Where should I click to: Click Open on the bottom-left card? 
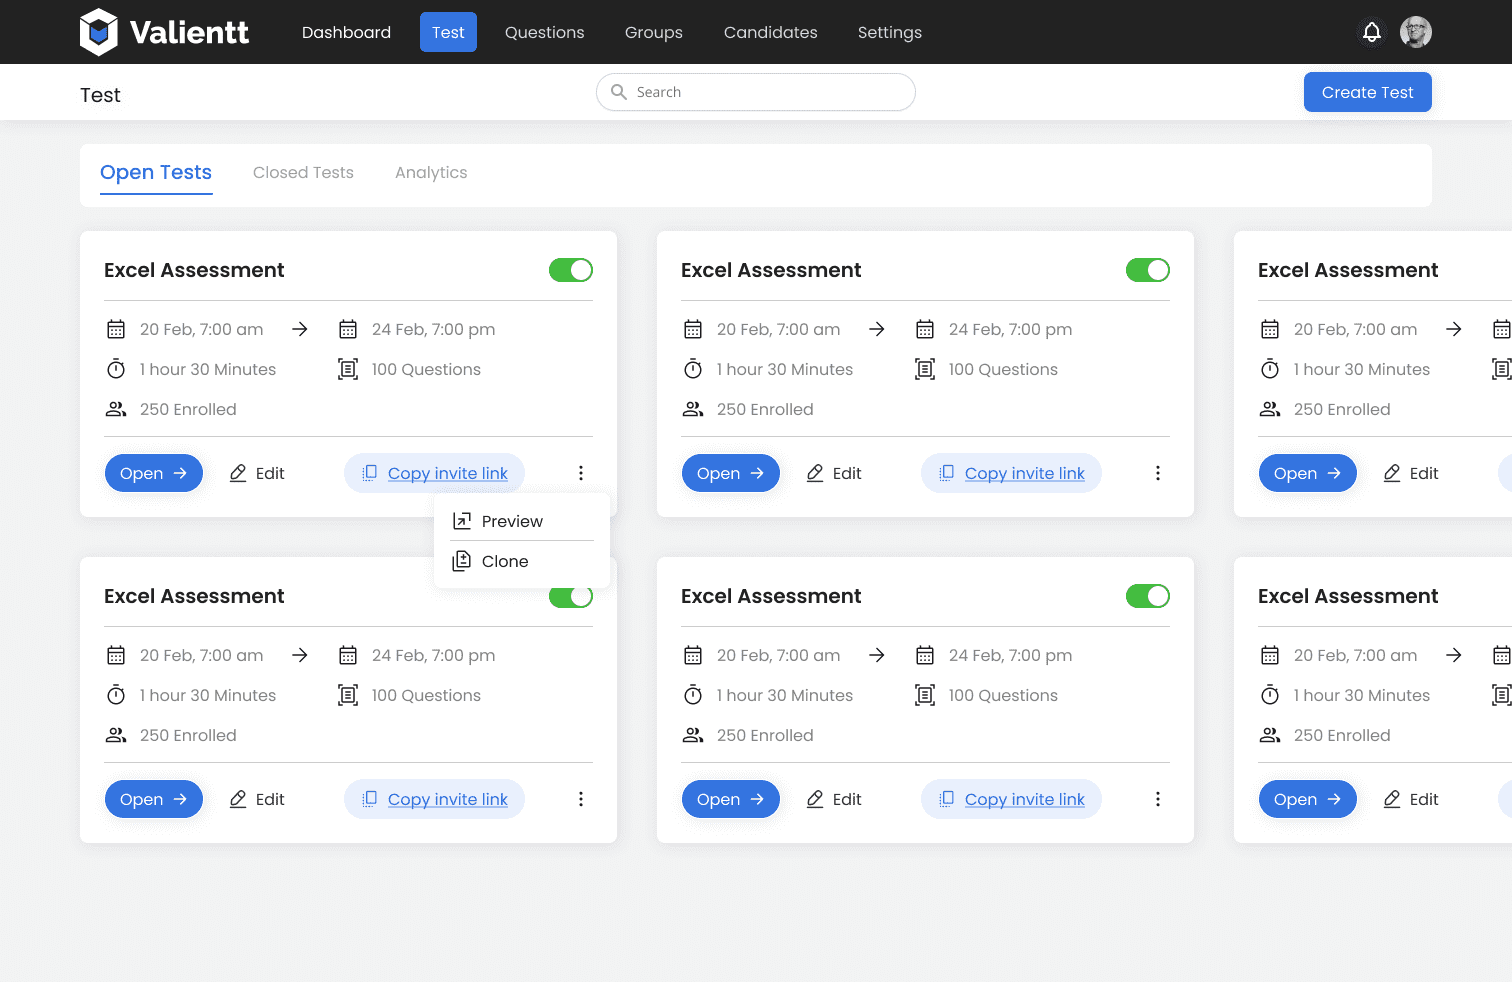(154, 799)
